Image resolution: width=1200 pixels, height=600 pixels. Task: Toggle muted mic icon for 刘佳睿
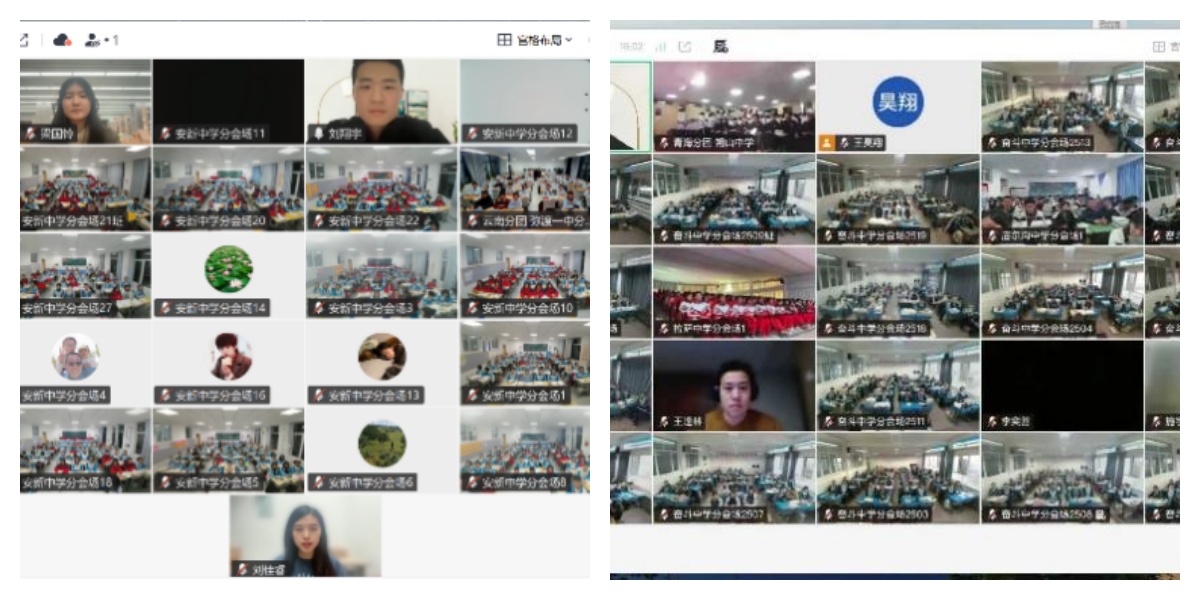pos(242,569)
